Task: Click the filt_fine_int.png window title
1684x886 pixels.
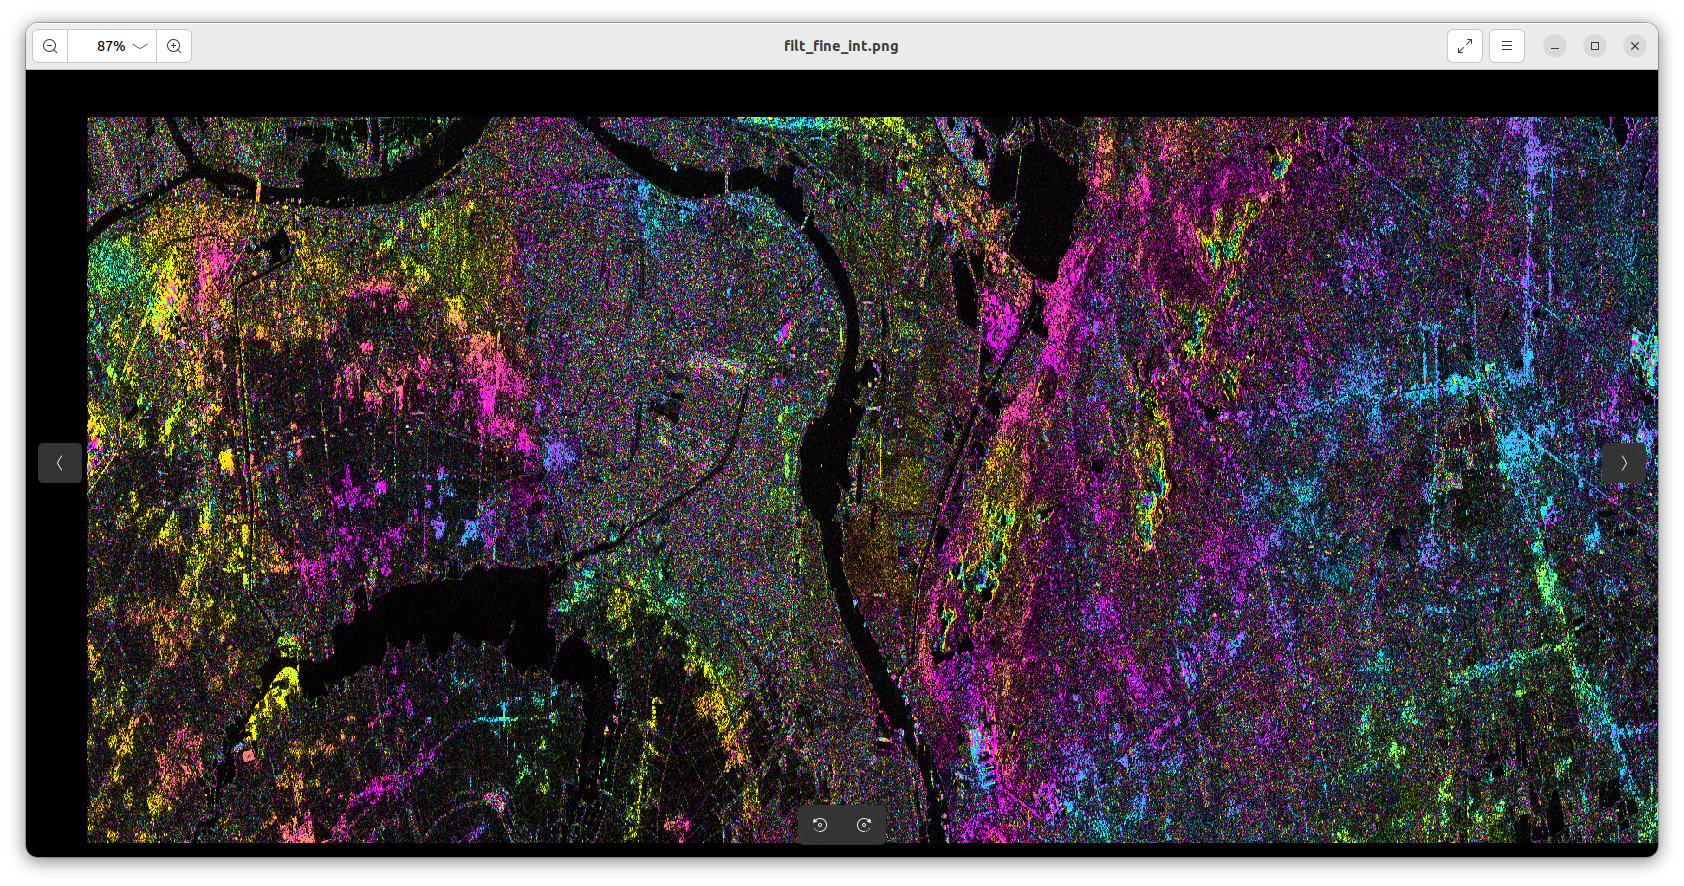Action: tap(841, 46)
